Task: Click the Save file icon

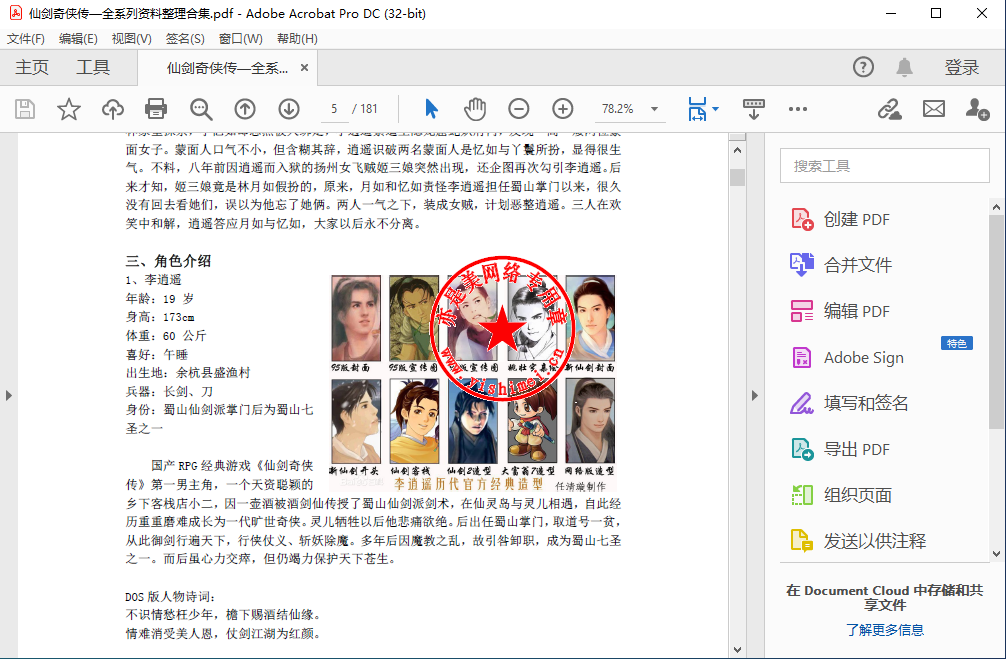Action: [25, 109]
